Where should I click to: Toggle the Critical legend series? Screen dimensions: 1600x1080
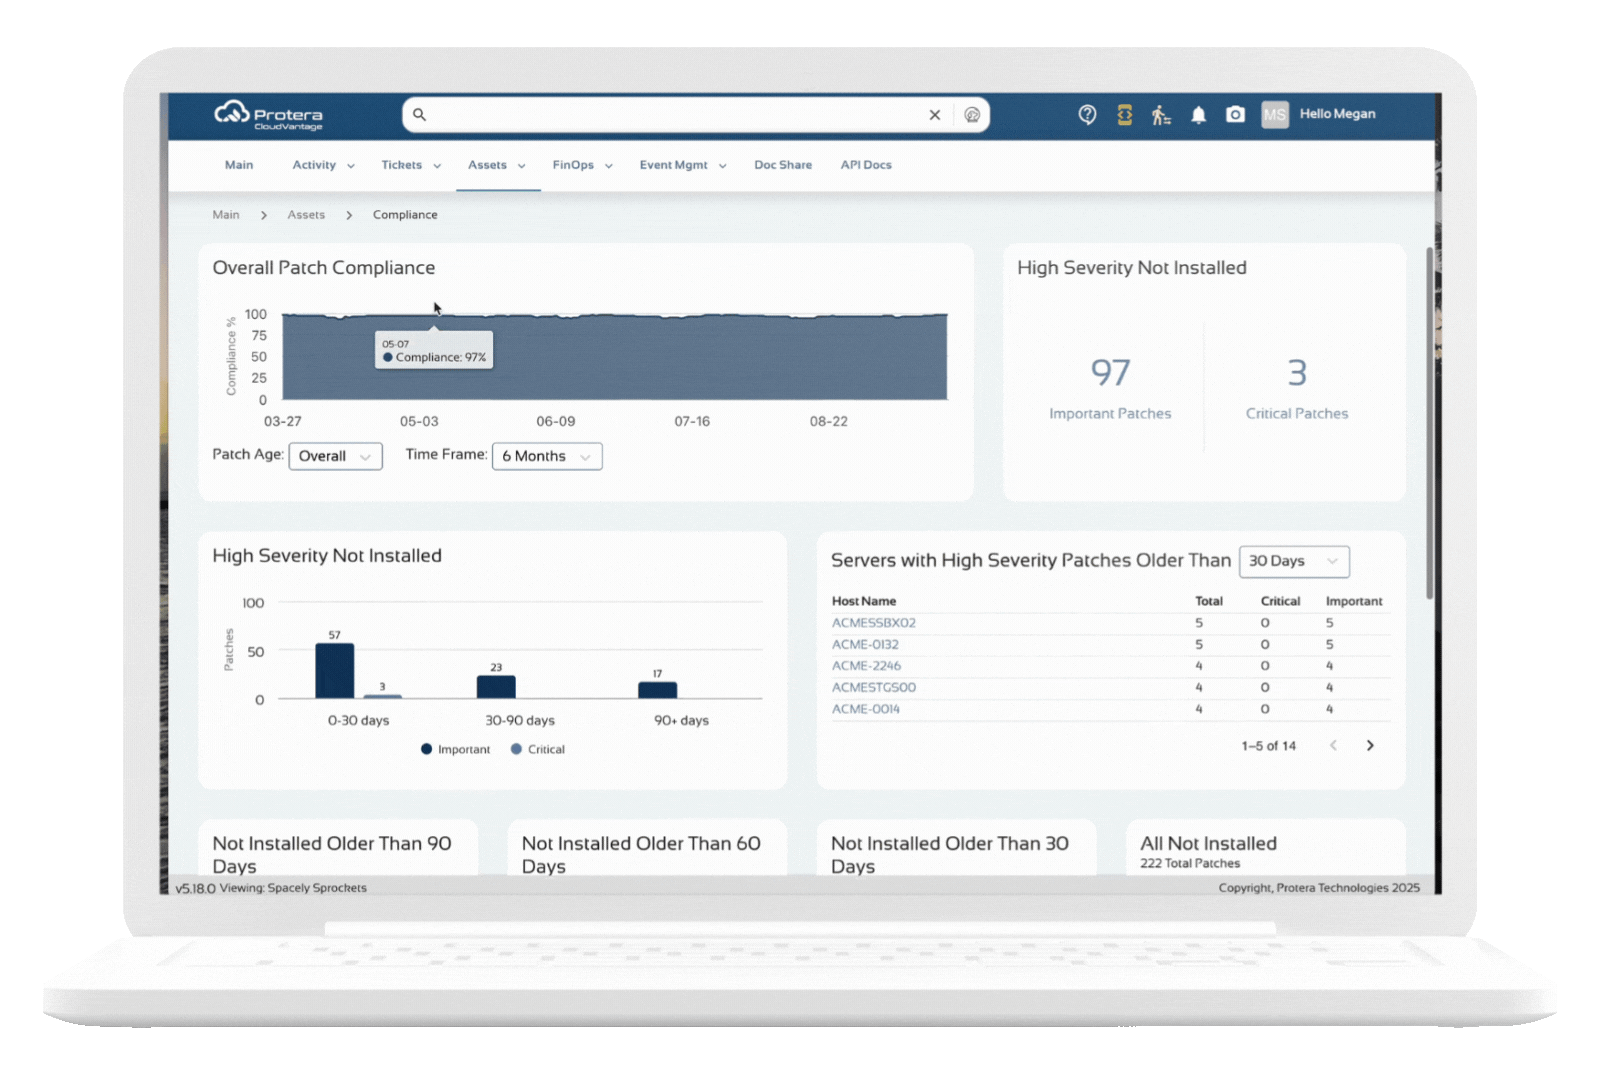tap(538, 749)
